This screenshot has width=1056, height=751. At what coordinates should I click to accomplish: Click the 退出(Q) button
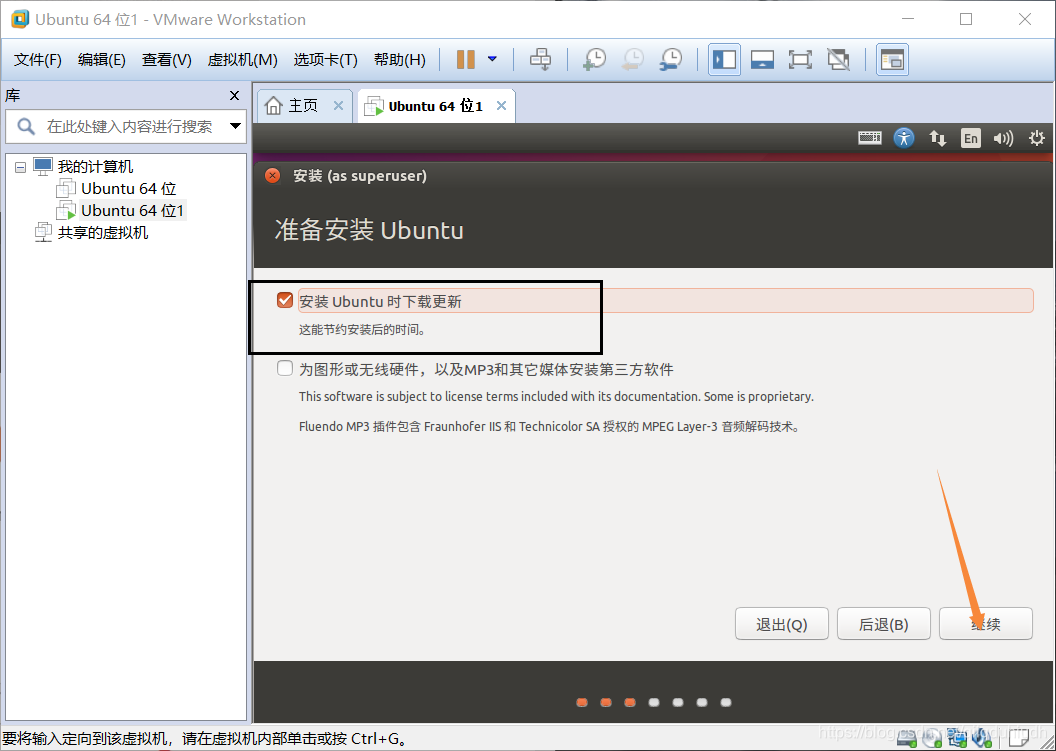coord(782,624)
